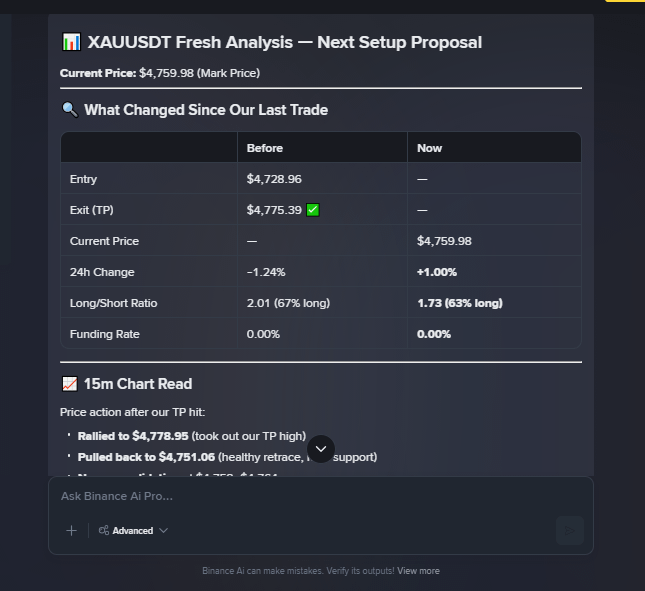Click the scroll-down chevron circle button
Viewport: 645px width, 591px height.
point(321,449)
